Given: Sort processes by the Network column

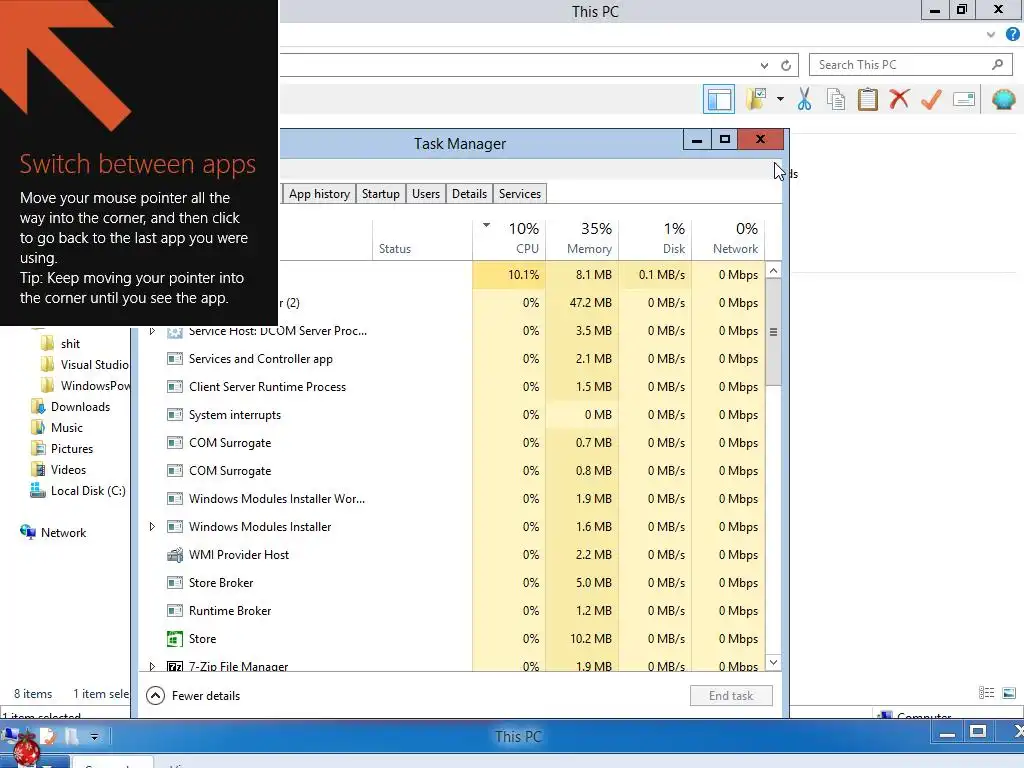Looking at the screenshot, I should pyautogui.click(x=728, y=238).
